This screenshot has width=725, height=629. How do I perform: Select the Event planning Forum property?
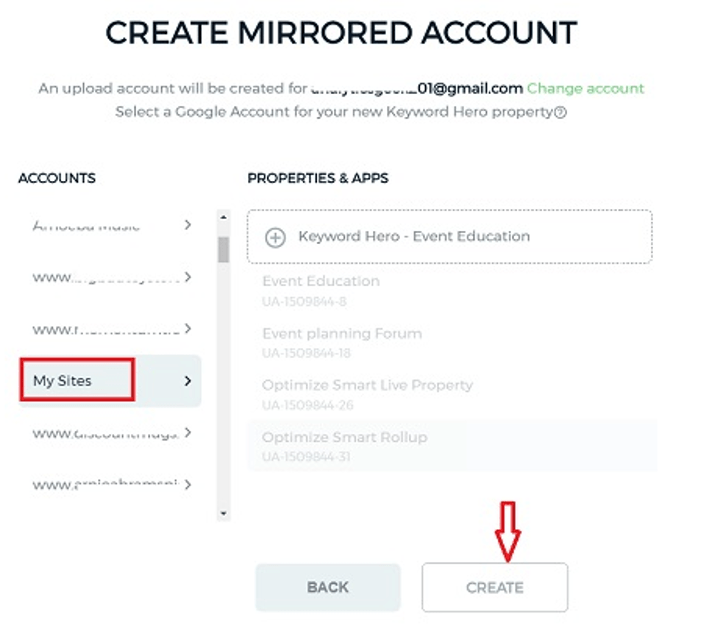click(x=342, y=333)
